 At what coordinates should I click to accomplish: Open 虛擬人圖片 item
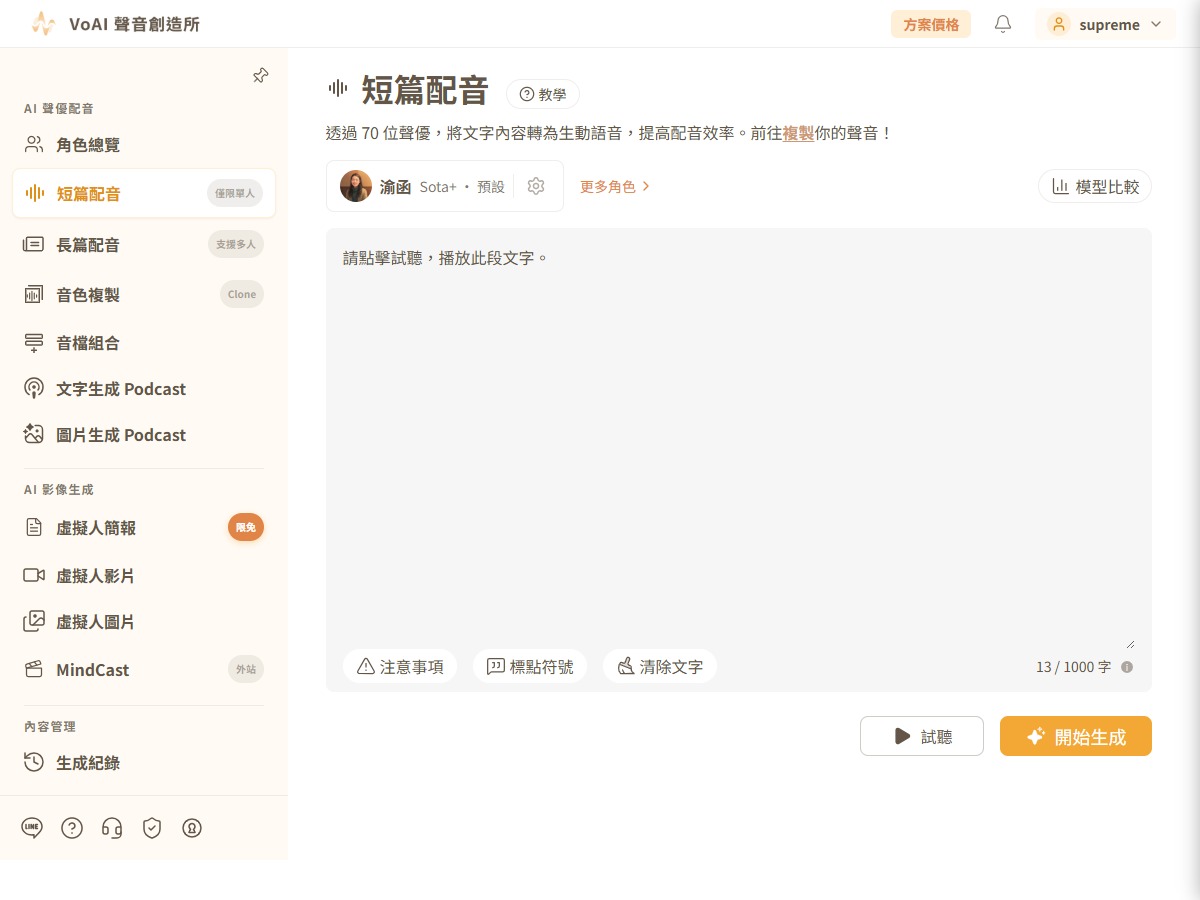[144, 622]
